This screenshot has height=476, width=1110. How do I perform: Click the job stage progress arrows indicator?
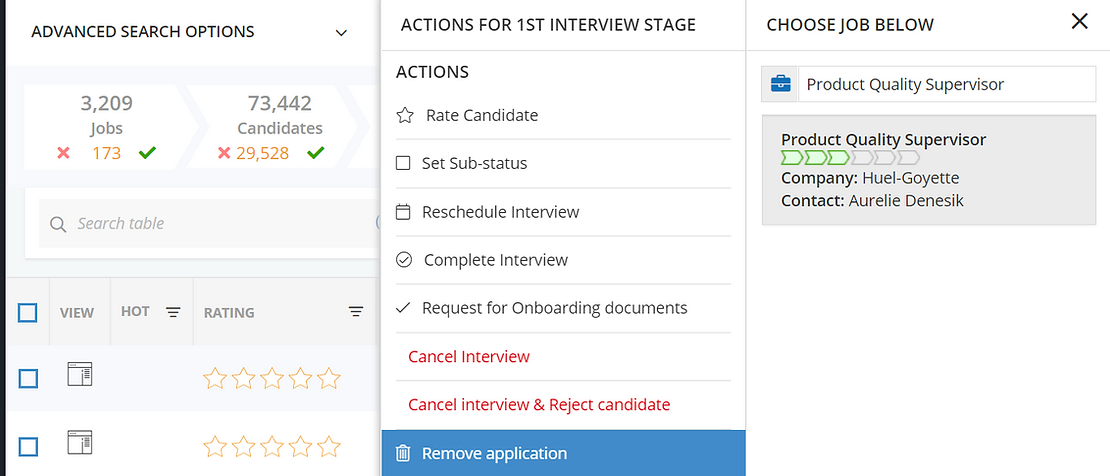click(x=850, y=158)
